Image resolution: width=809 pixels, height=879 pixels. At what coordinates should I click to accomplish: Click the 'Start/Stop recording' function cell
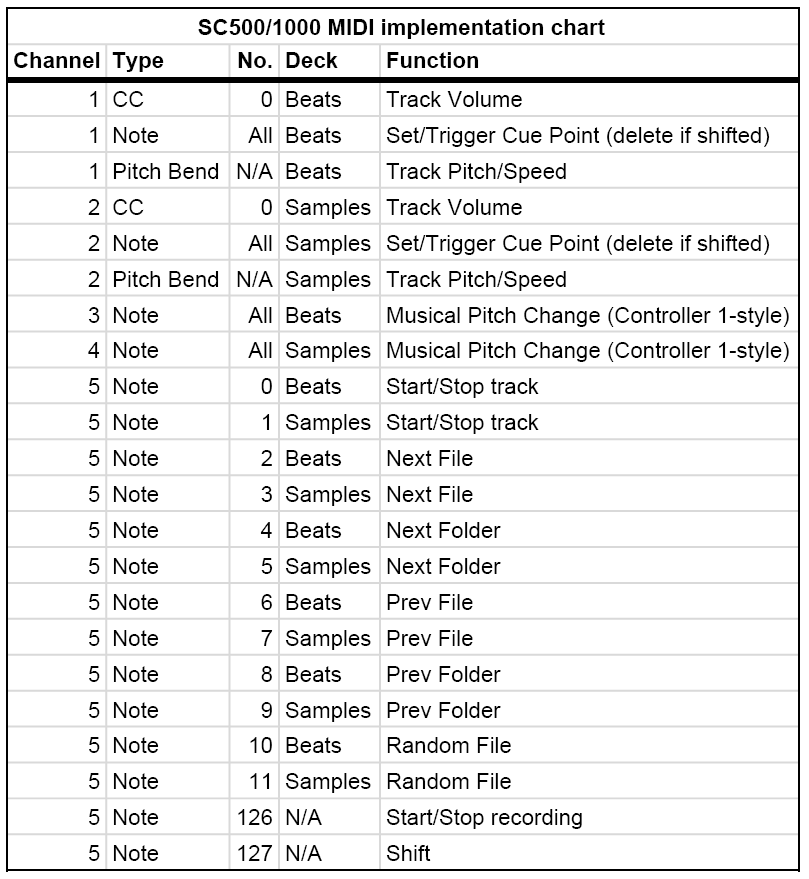(x=484, y=818)
